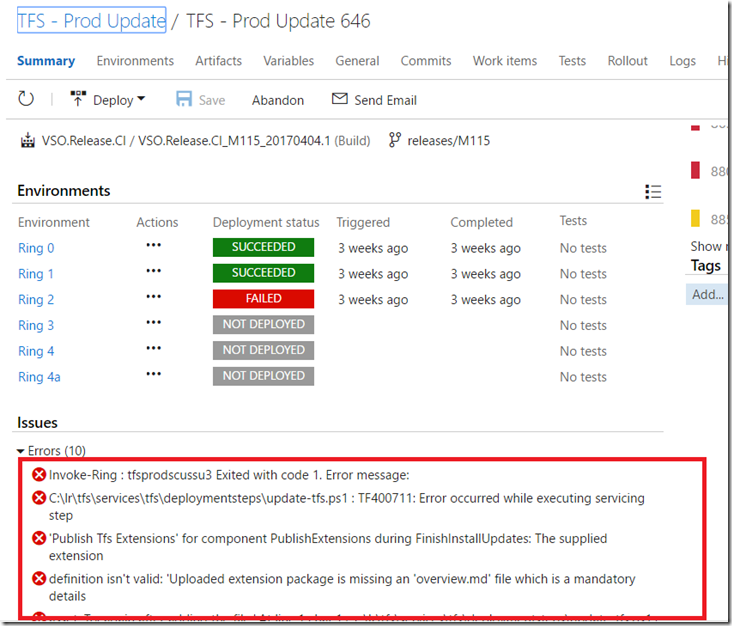Open the Ring 0 environment link

(x=36, y=248)
